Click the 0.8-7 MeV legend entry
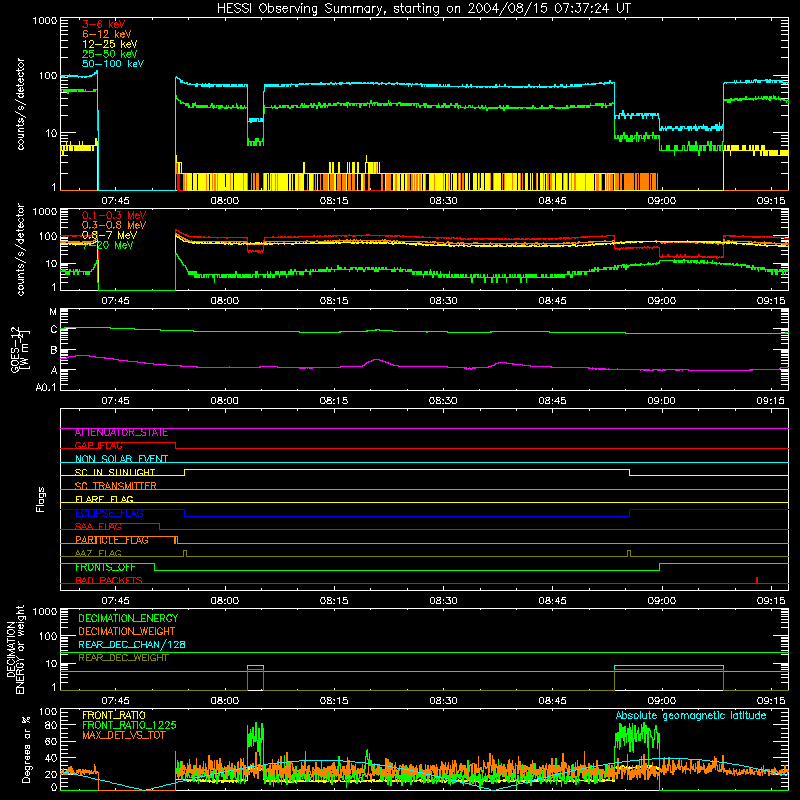The image size is (800, 800). tap(109, 235)
